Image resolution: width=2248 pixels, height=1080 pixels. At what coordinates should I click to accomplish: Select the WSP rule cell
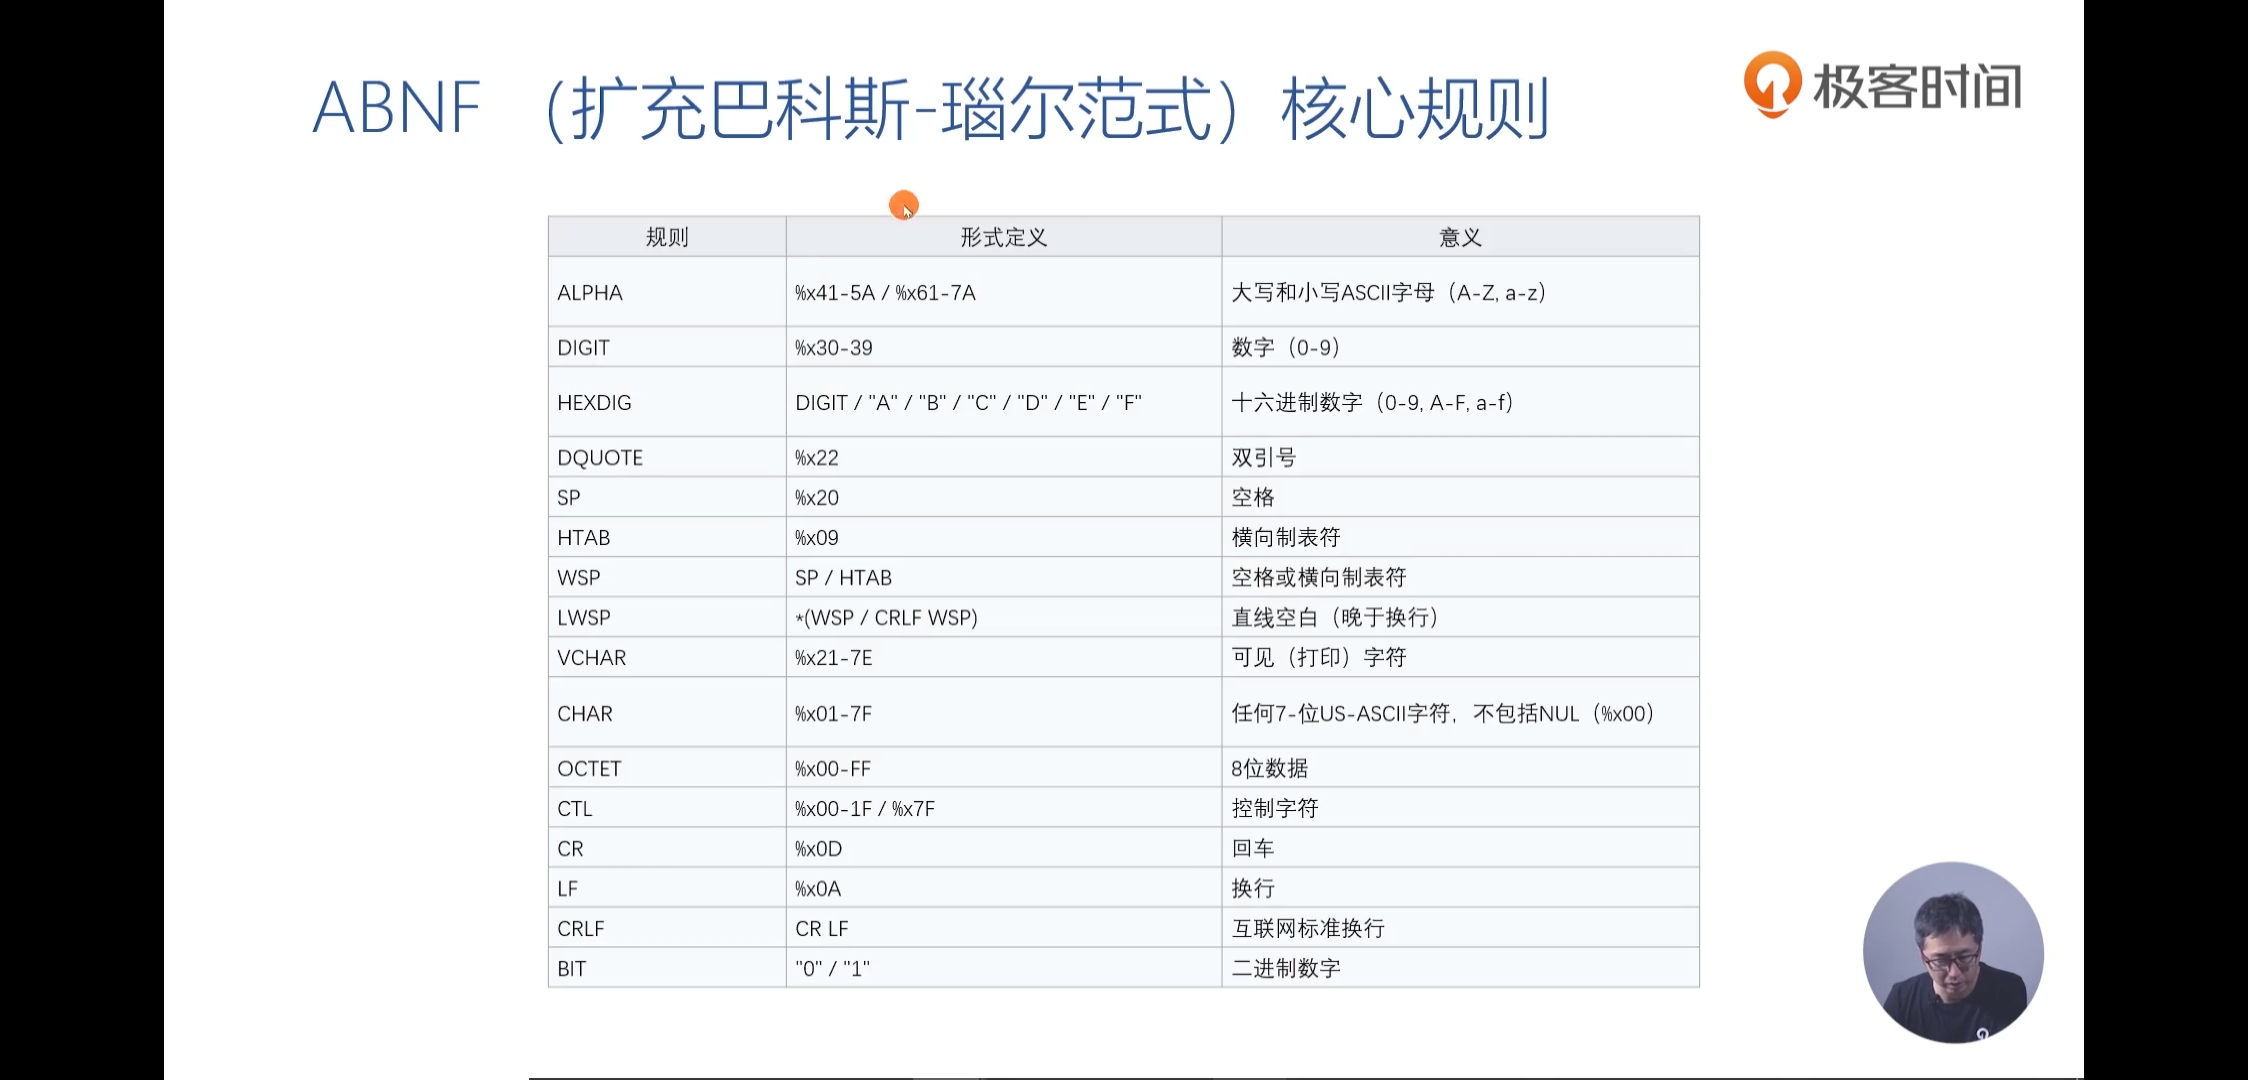(667, 577)
